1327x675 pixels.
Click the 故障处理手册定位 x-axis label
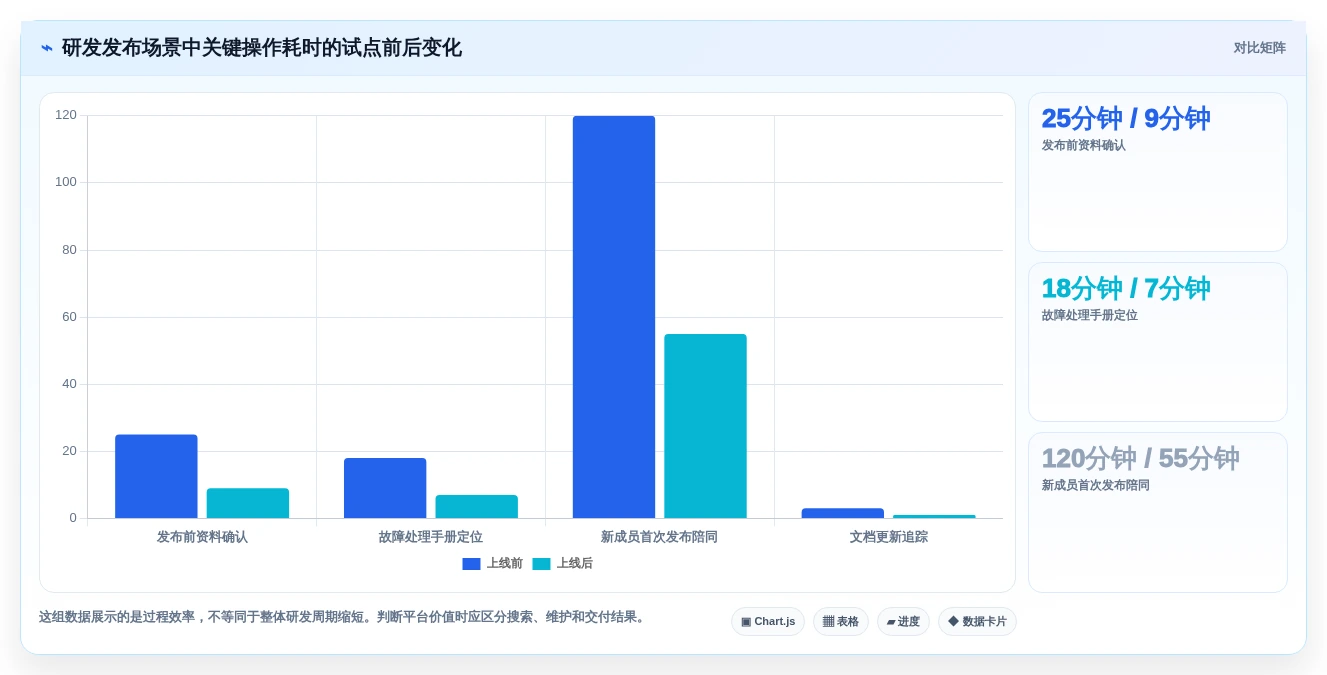tap(431, 537)
